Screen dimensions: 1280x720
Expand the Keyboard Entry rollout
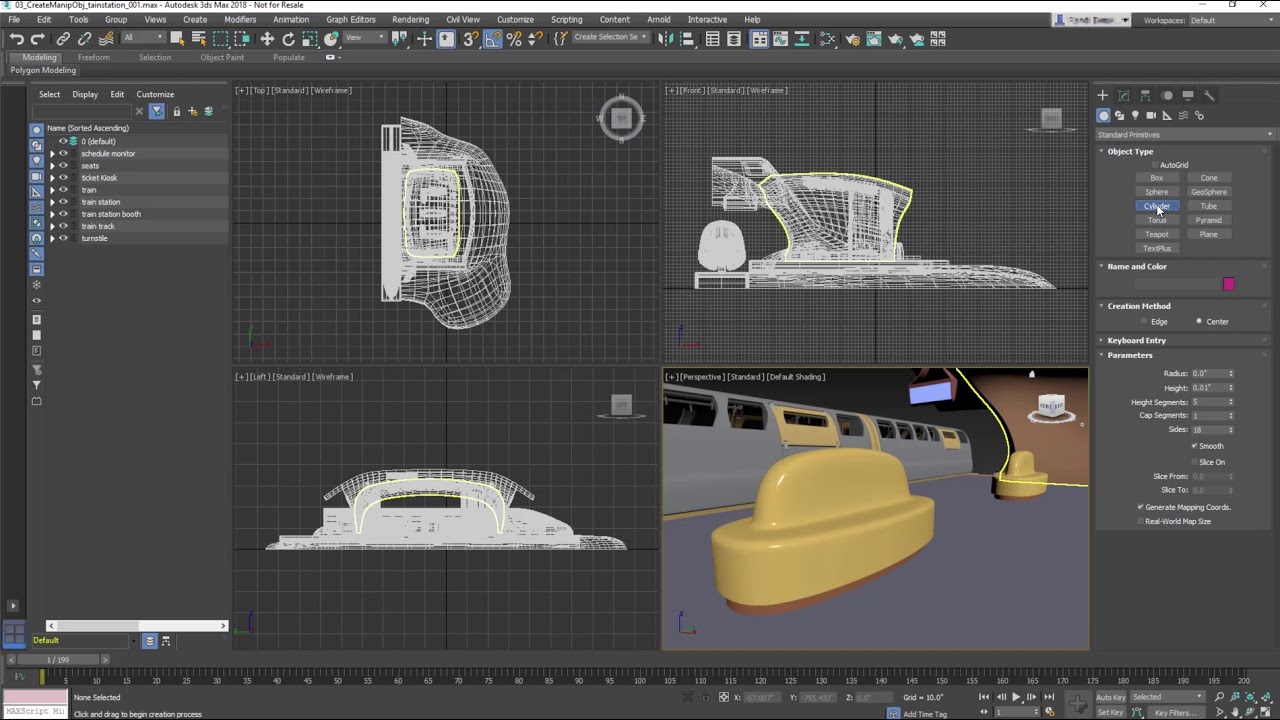coord(1136,340)
